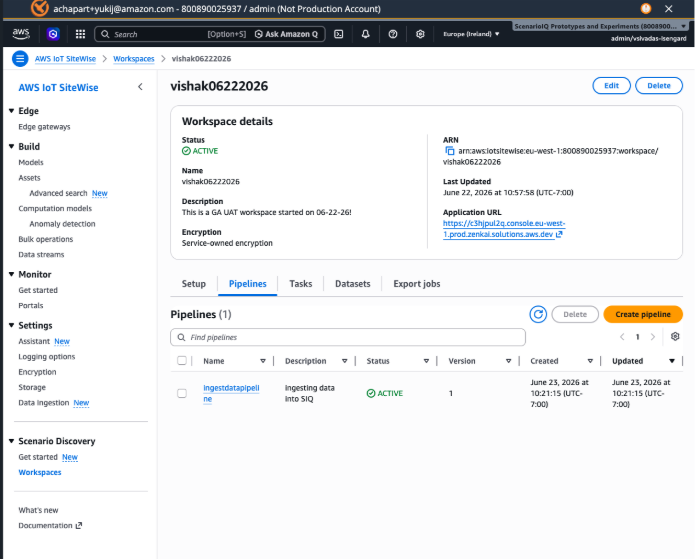The height and width of the screenshot is (559, 696).
Task: Open Models in sidebar
Action: point(31,163)
